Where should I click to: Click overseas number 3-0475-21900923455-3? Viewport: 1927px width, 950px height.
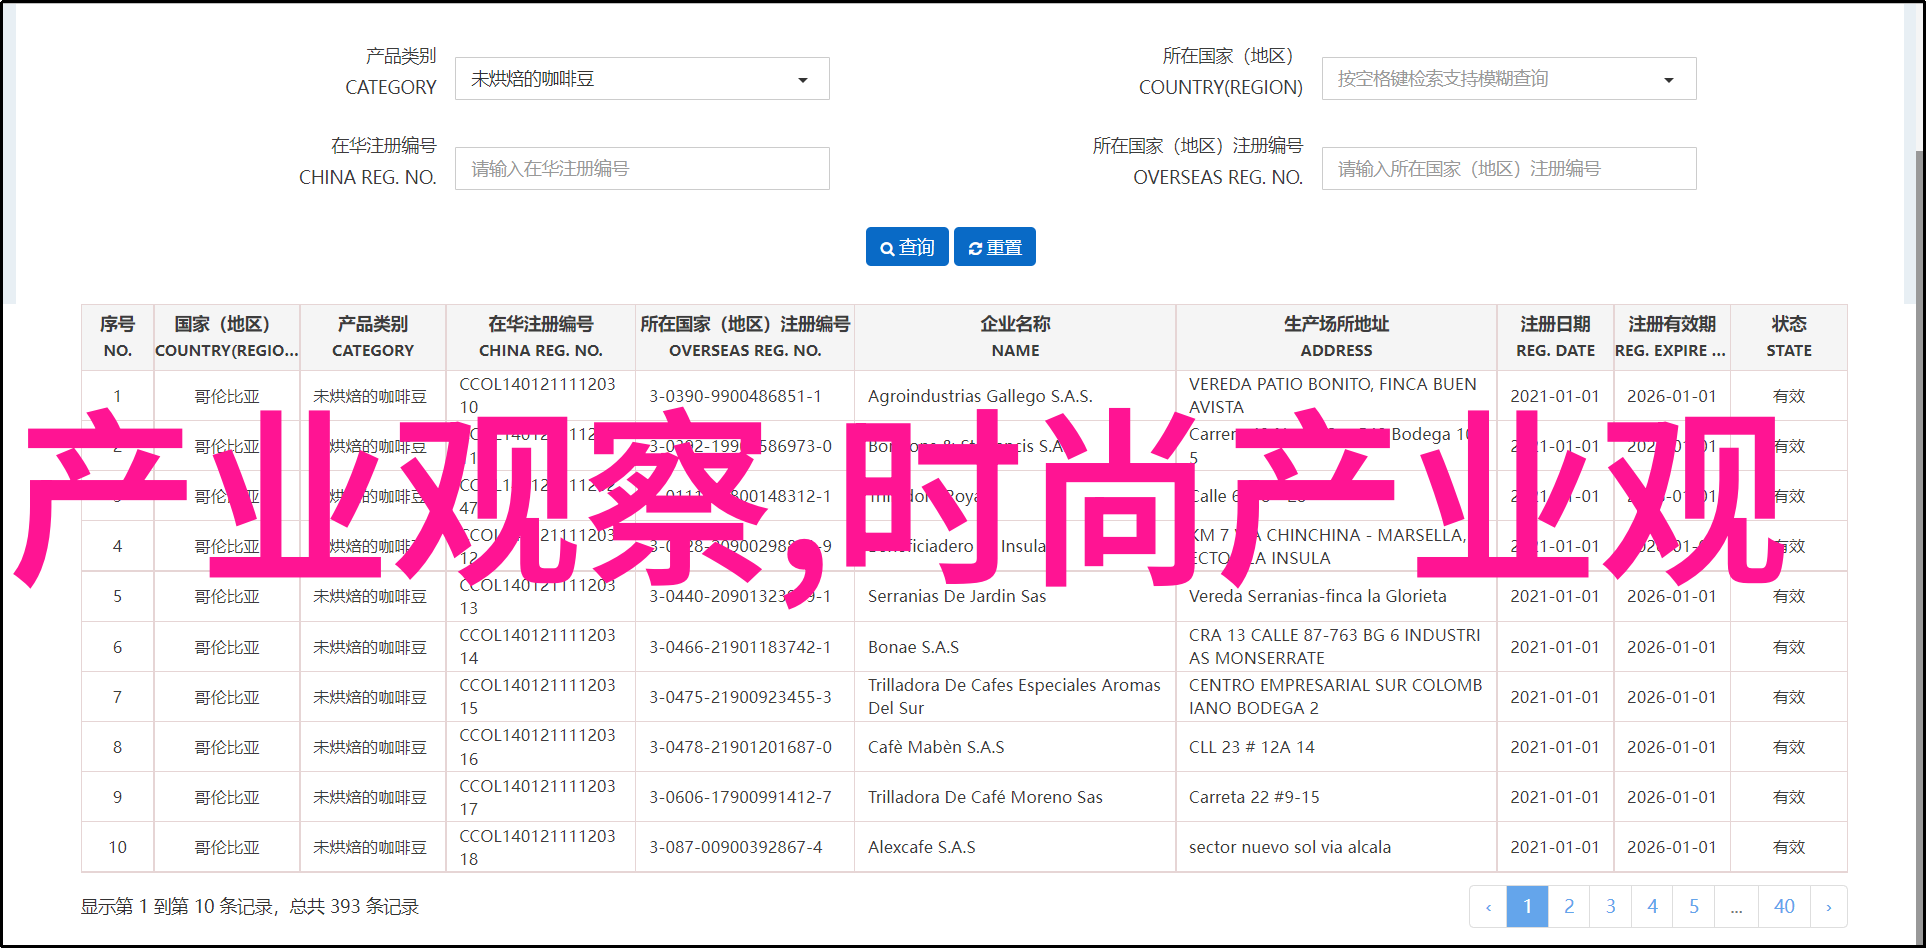tap(740, 698)
